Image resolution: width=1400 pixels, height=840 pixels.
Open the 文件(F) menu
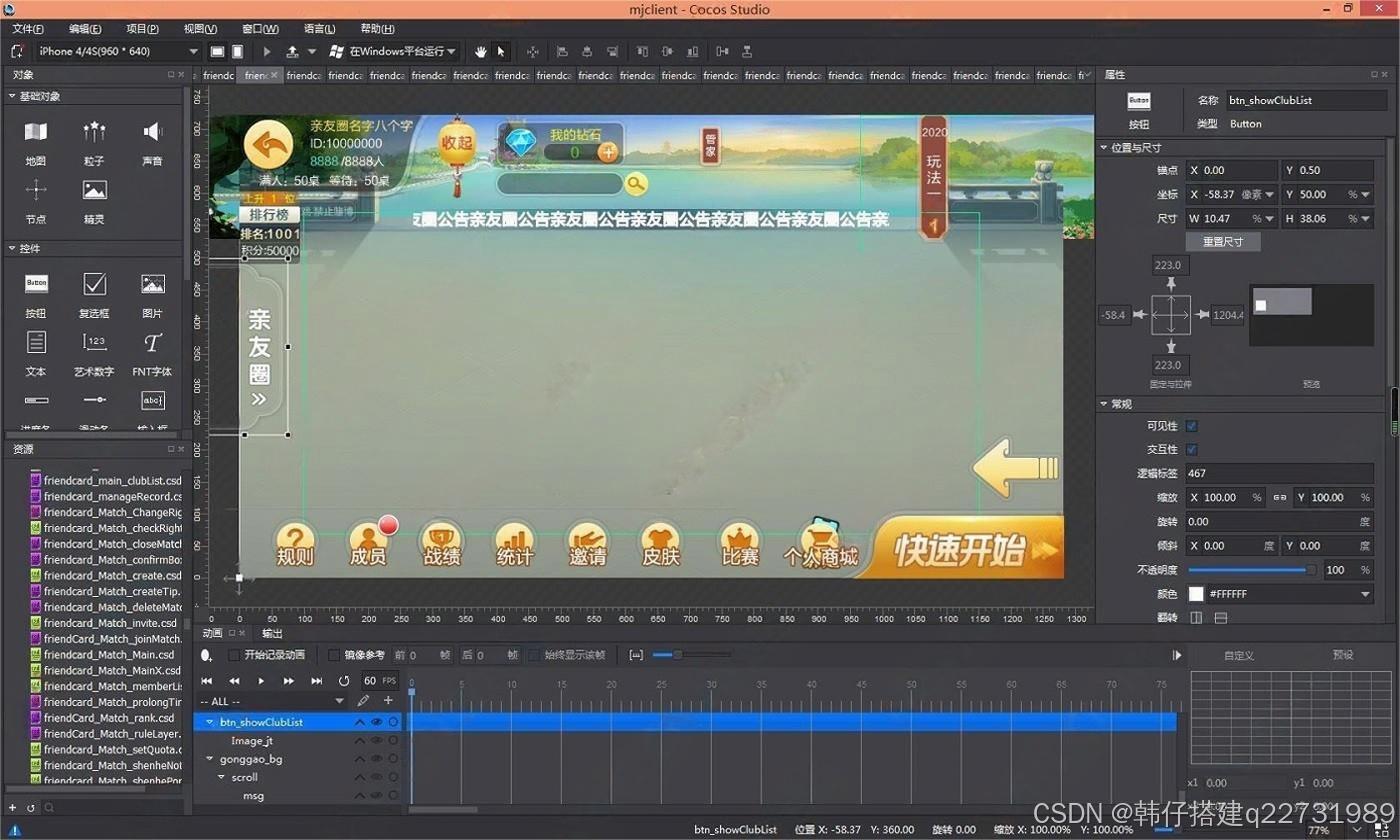28,29
